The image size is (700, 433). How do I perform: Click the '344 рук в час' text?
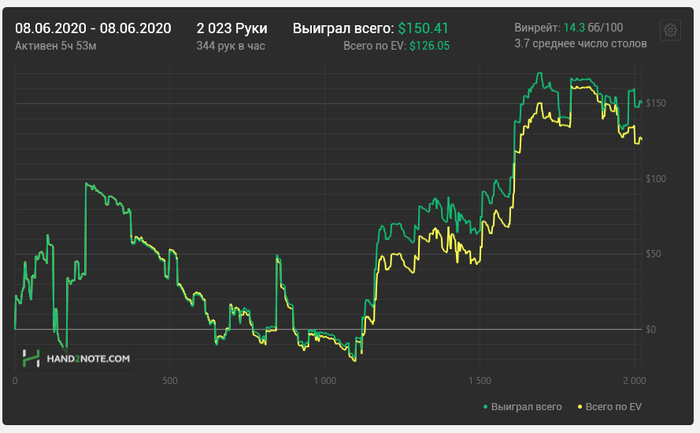pyautogui.click(x=231, y=46)
